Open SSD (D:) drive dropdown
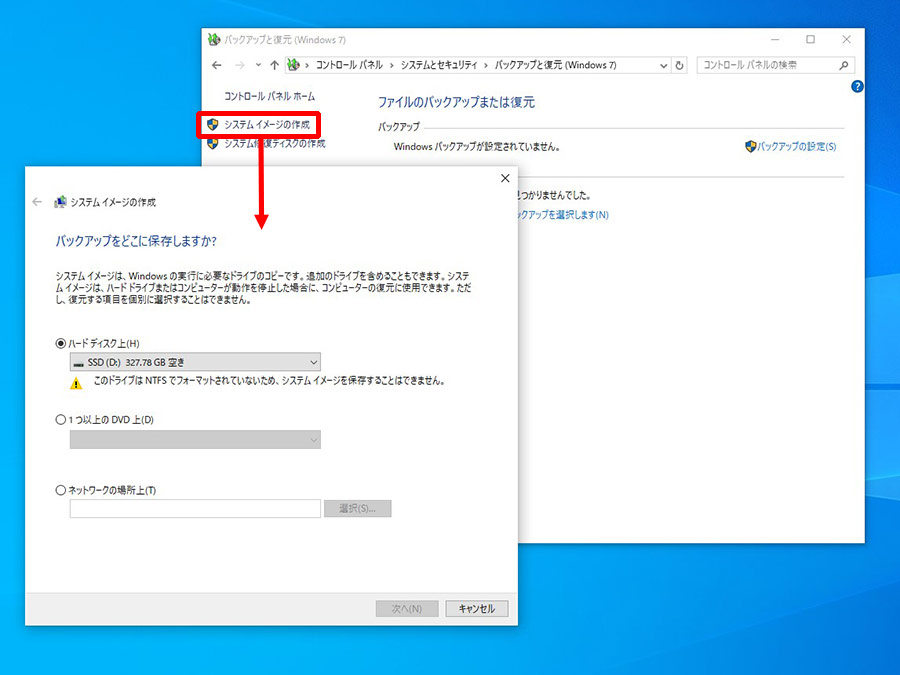This screenshot has height=675, width=900. pyautogui.click(x=195, y=362)
